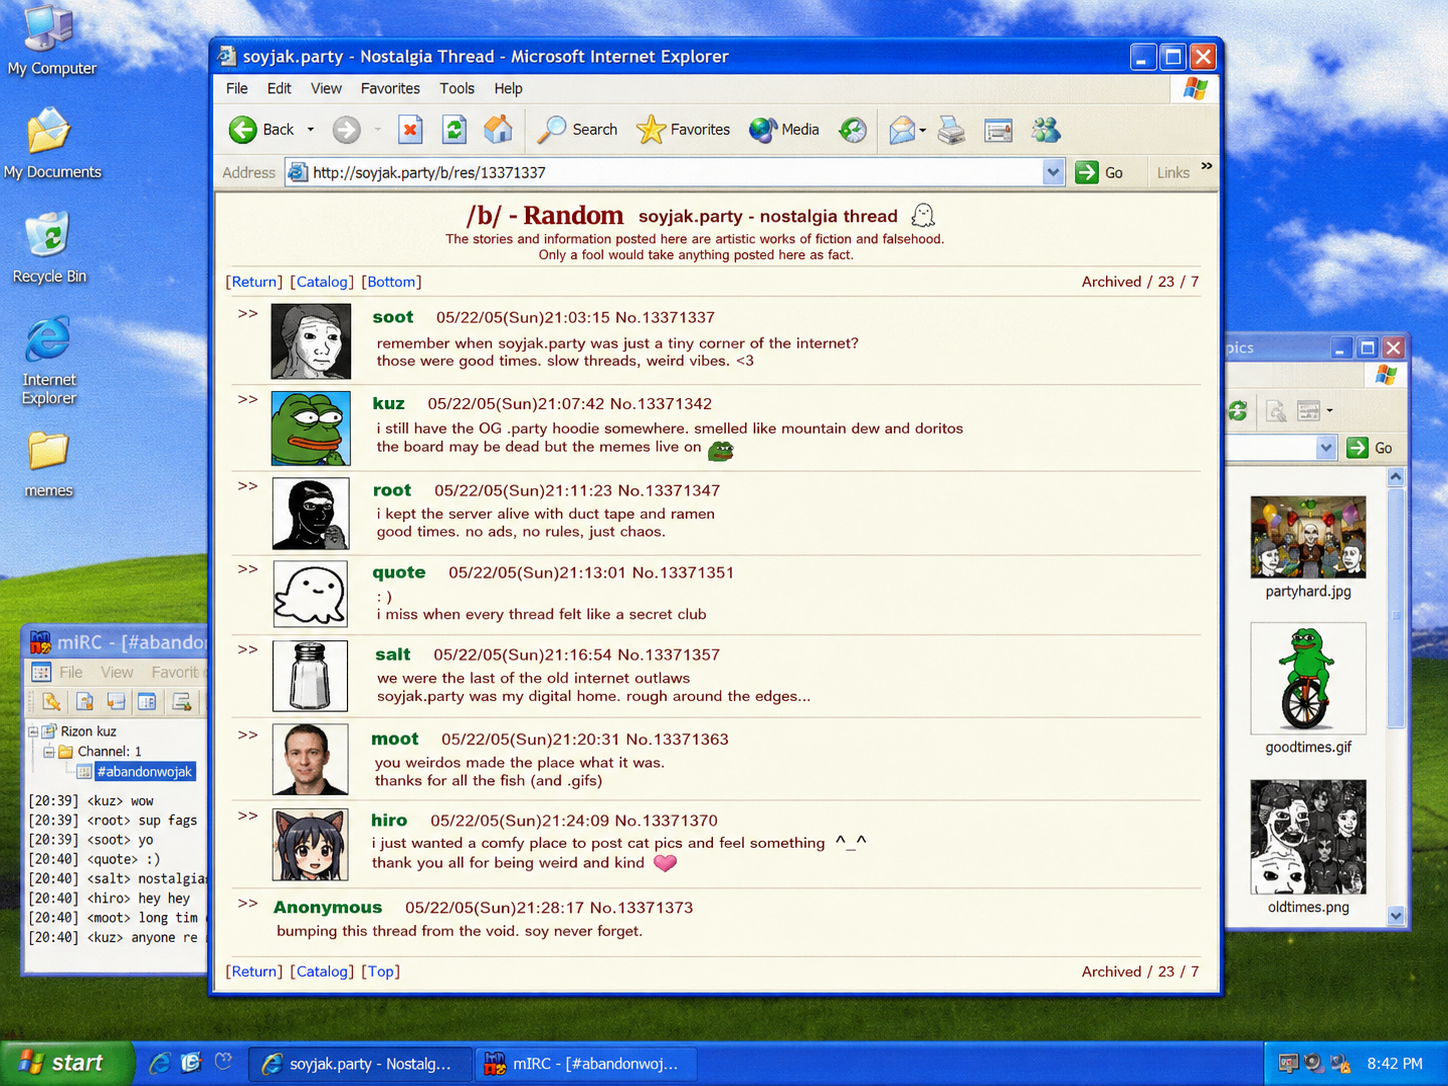Switch to the mIRC taskbar button
Viewport: 1448px width, 1086px height.
click(586, 1064)
